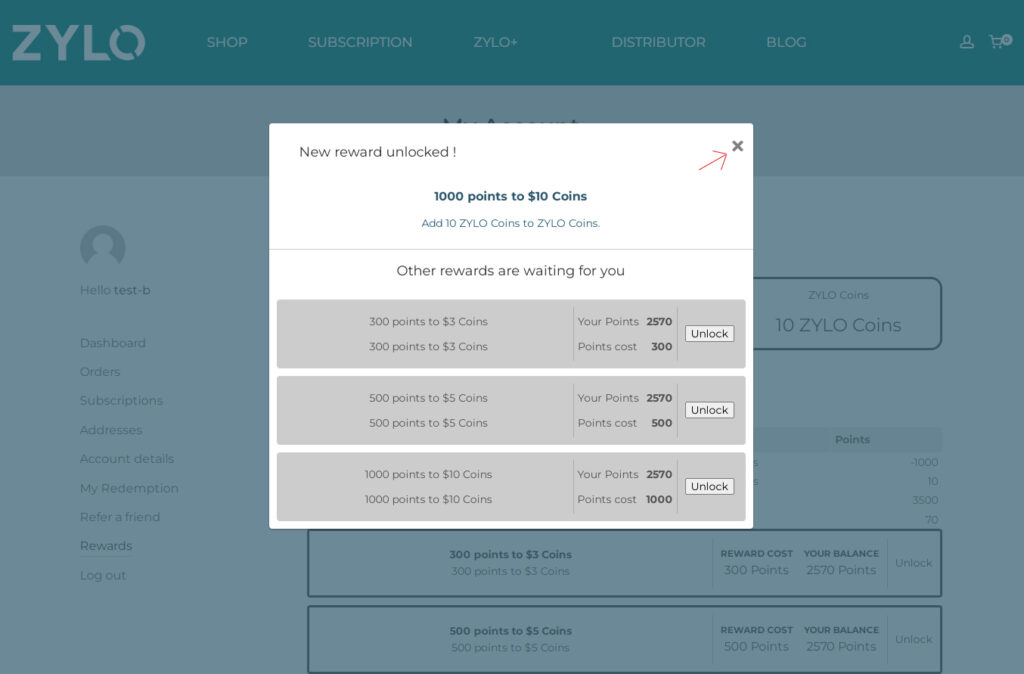Viewport: 1024px width, 674px height.
Task: Open the user account icon
Action: 966,42
